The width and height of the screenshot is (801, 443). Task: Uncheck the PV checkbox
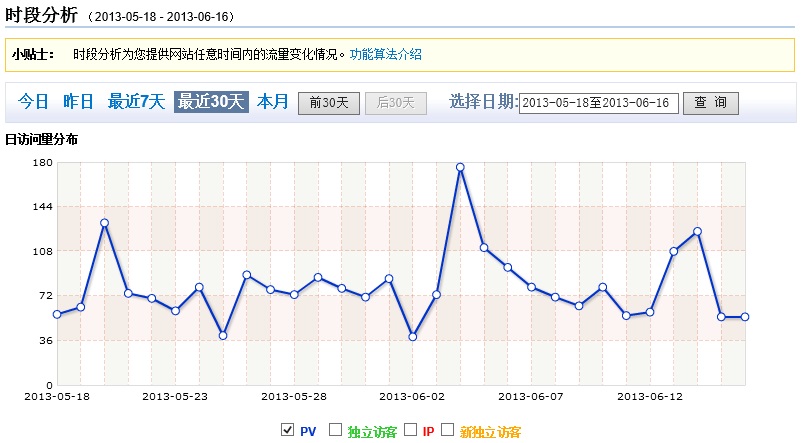pos(288,431)
